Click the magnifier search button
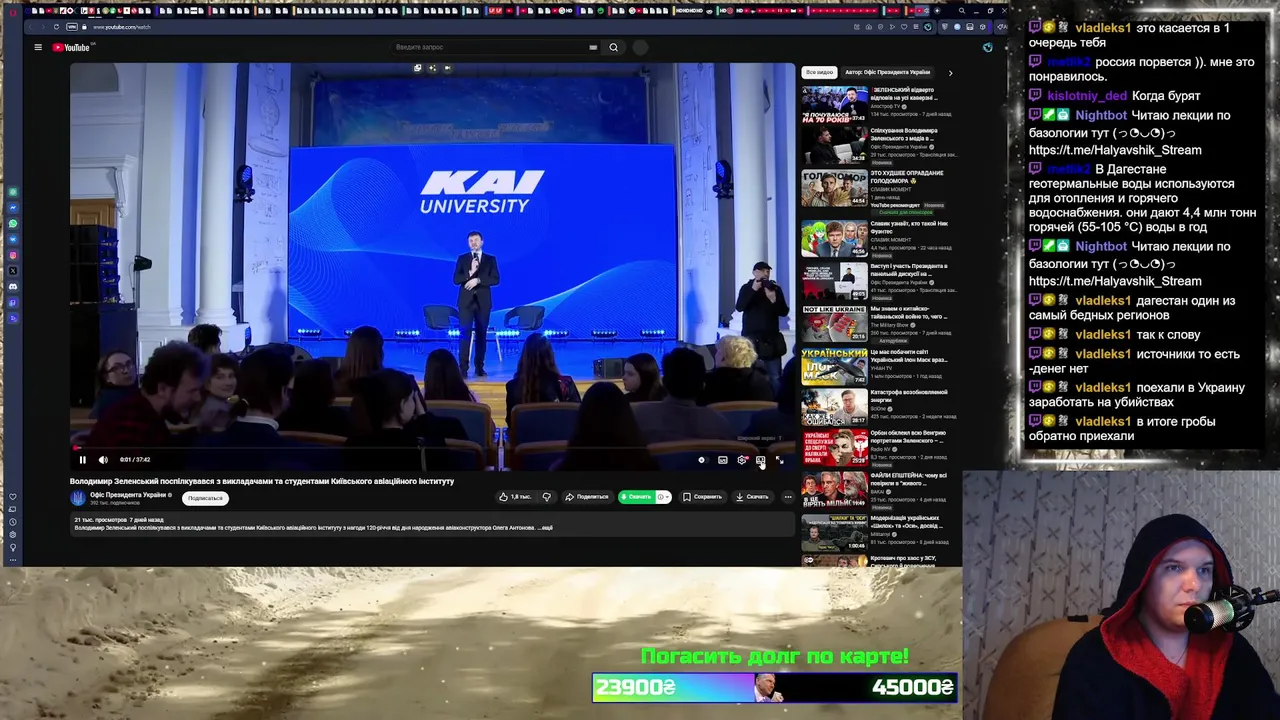The height and width of the screenshot is (720, 1280). coord(614,47)
